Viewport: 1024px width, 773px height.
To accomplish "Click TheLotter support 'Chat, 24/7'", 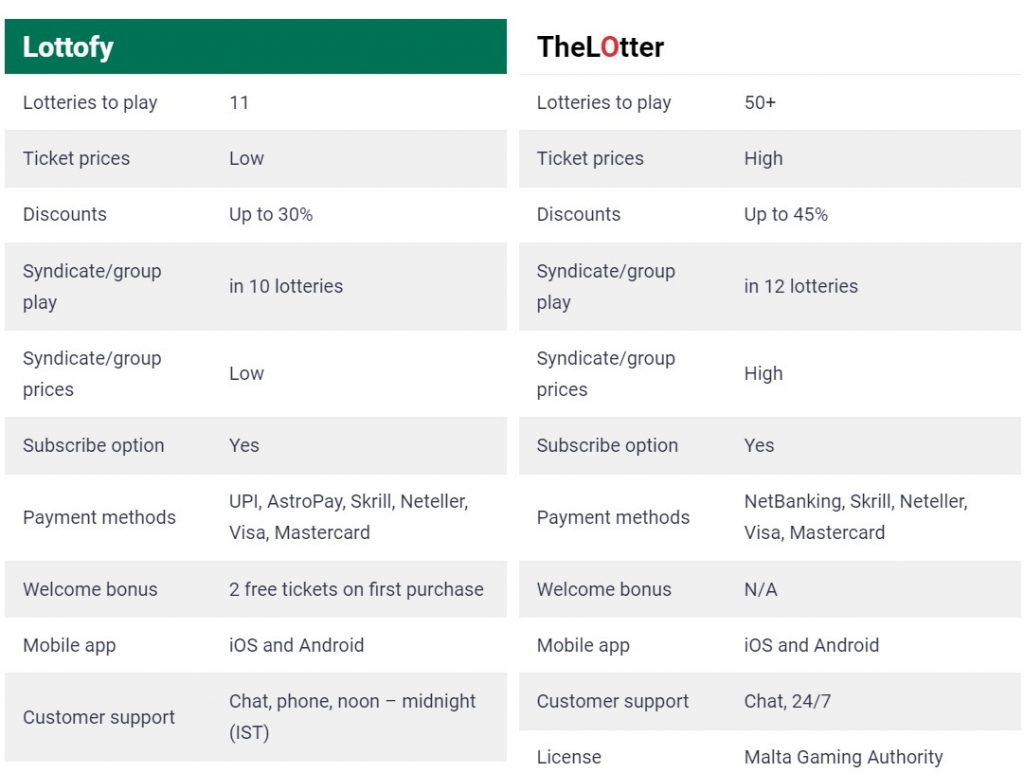I will 788,701.
